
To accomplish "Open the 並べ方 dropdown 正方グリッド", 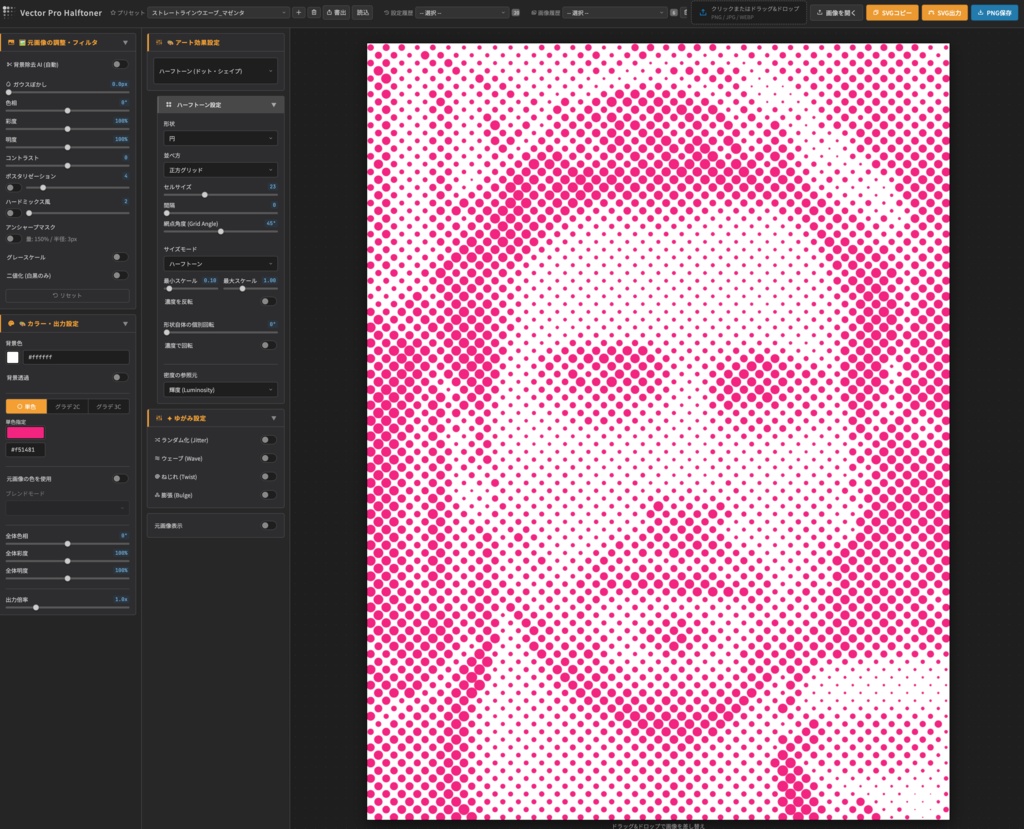I will coord(220,170).
